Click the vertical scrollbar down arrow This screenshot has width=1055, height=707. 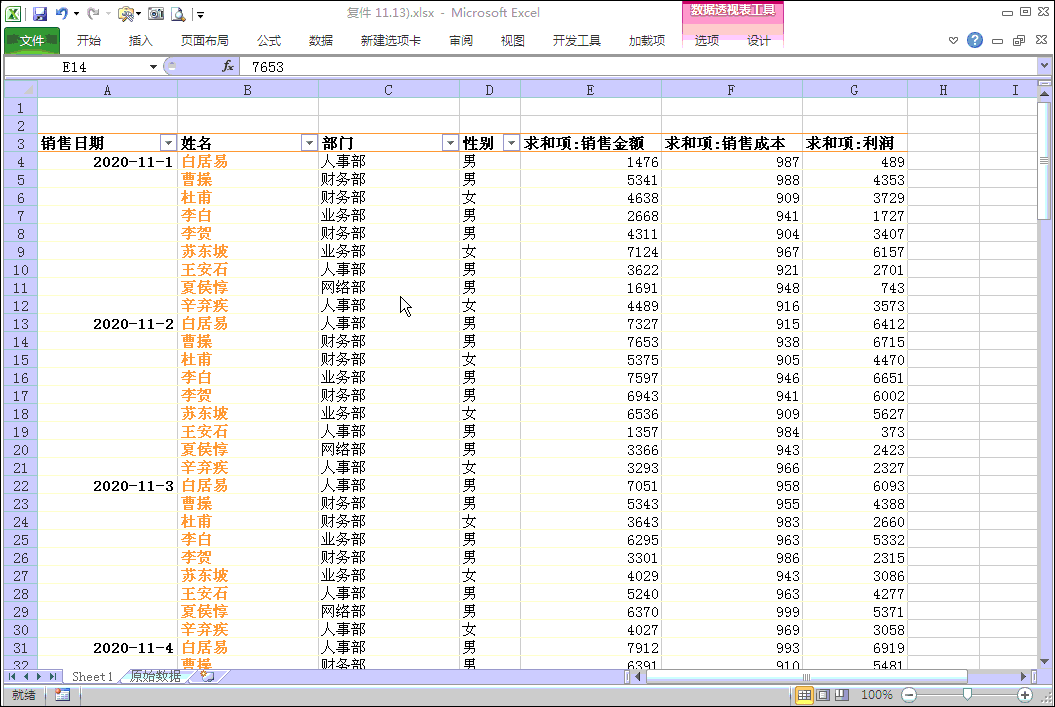[x=1044, y=662]
